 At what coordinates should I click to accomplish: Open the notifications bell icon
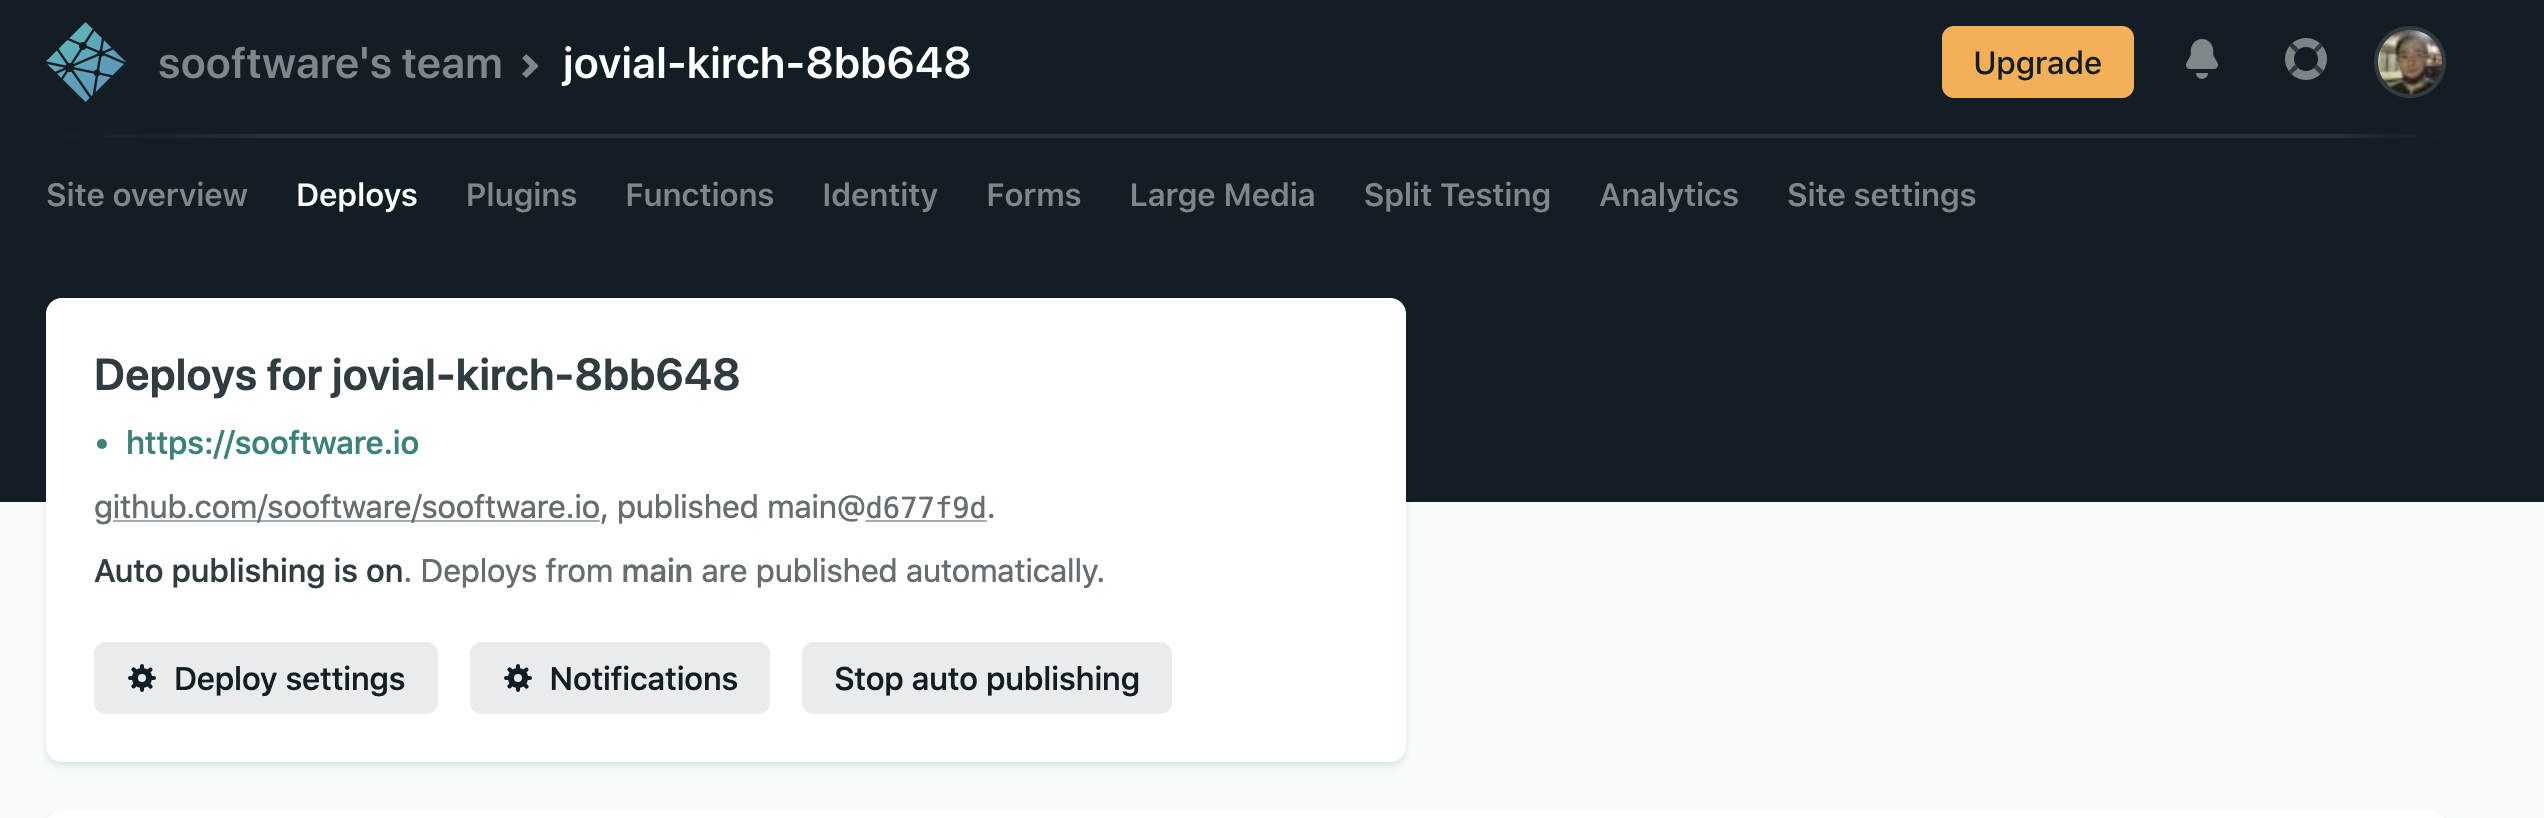coord(2201,60)
